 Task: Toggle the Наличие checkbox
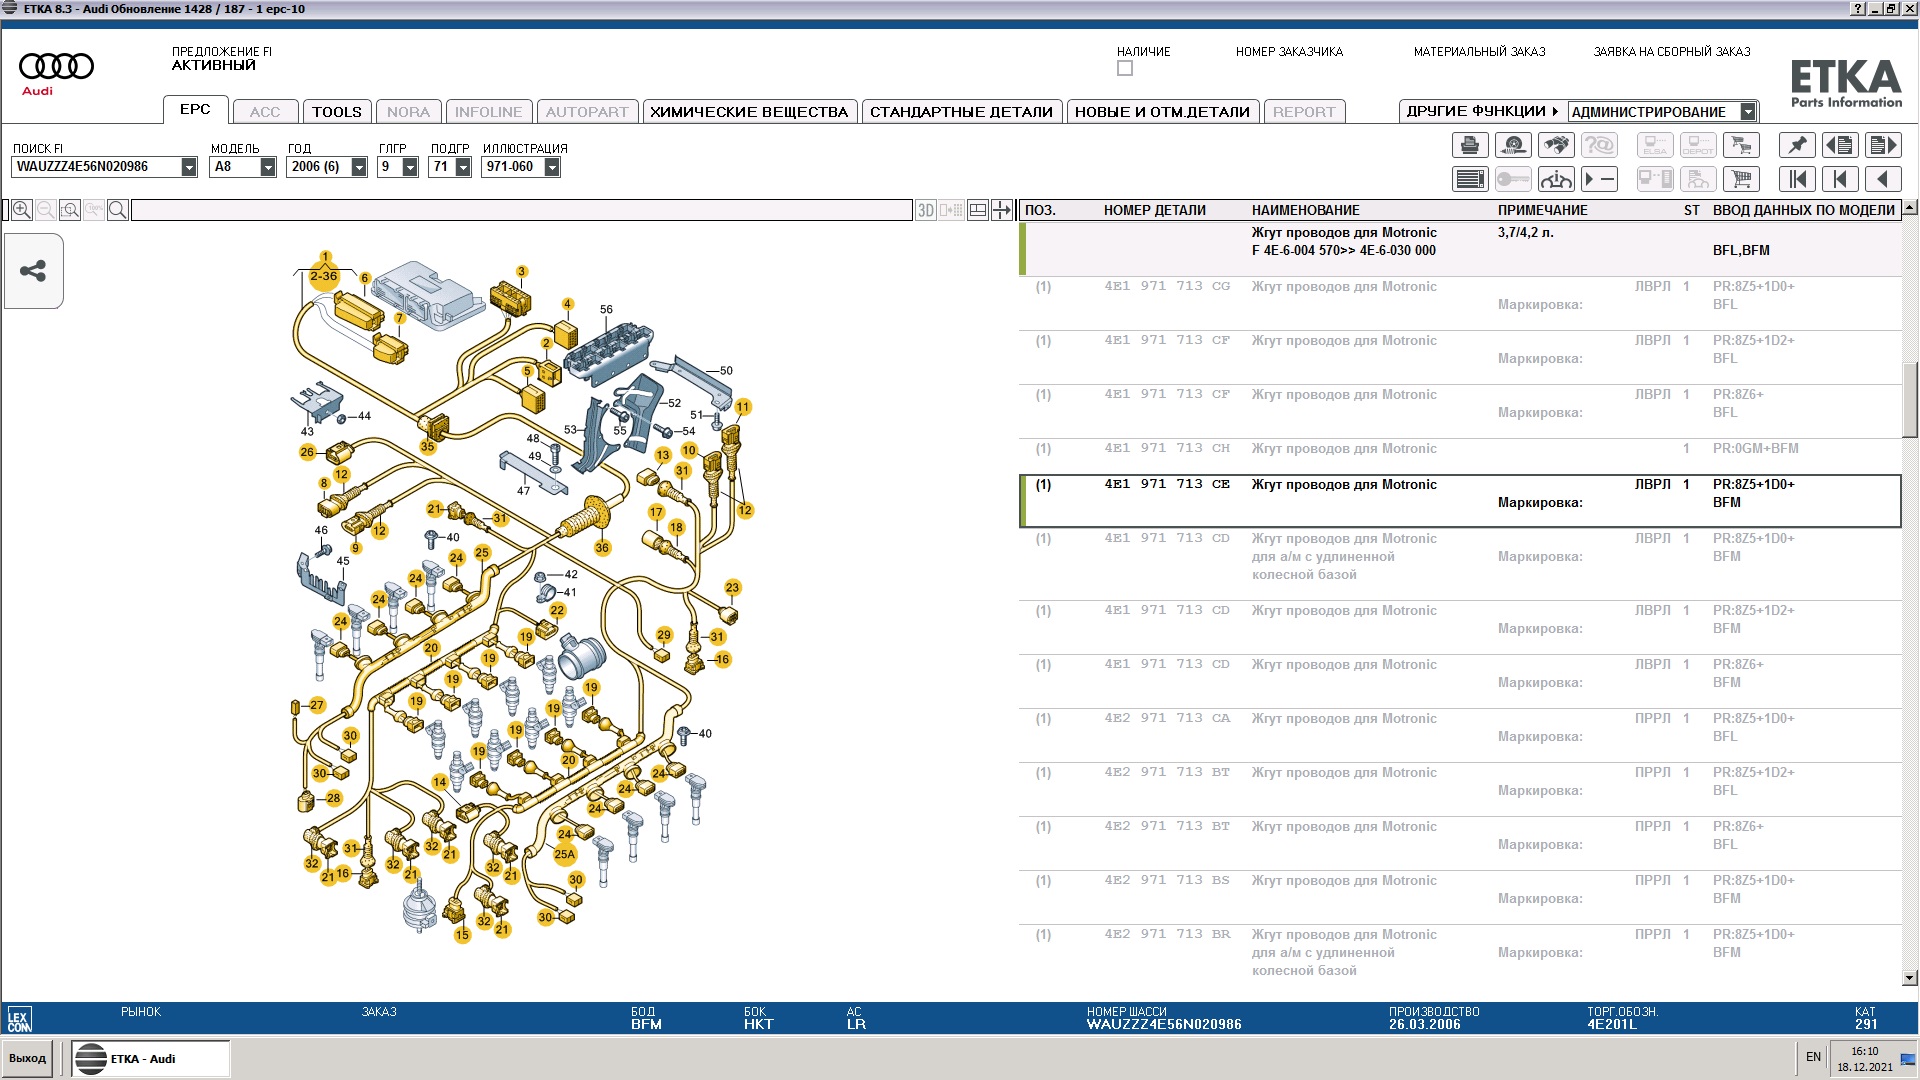click(x=1125, y=69)
